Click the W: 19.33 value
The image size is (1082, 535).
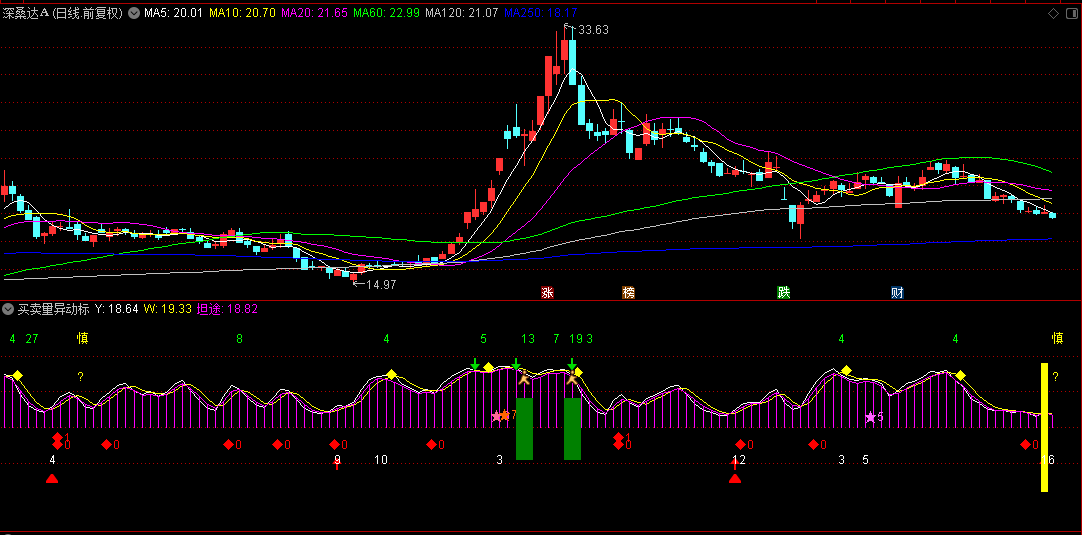(x=167, y=309)
